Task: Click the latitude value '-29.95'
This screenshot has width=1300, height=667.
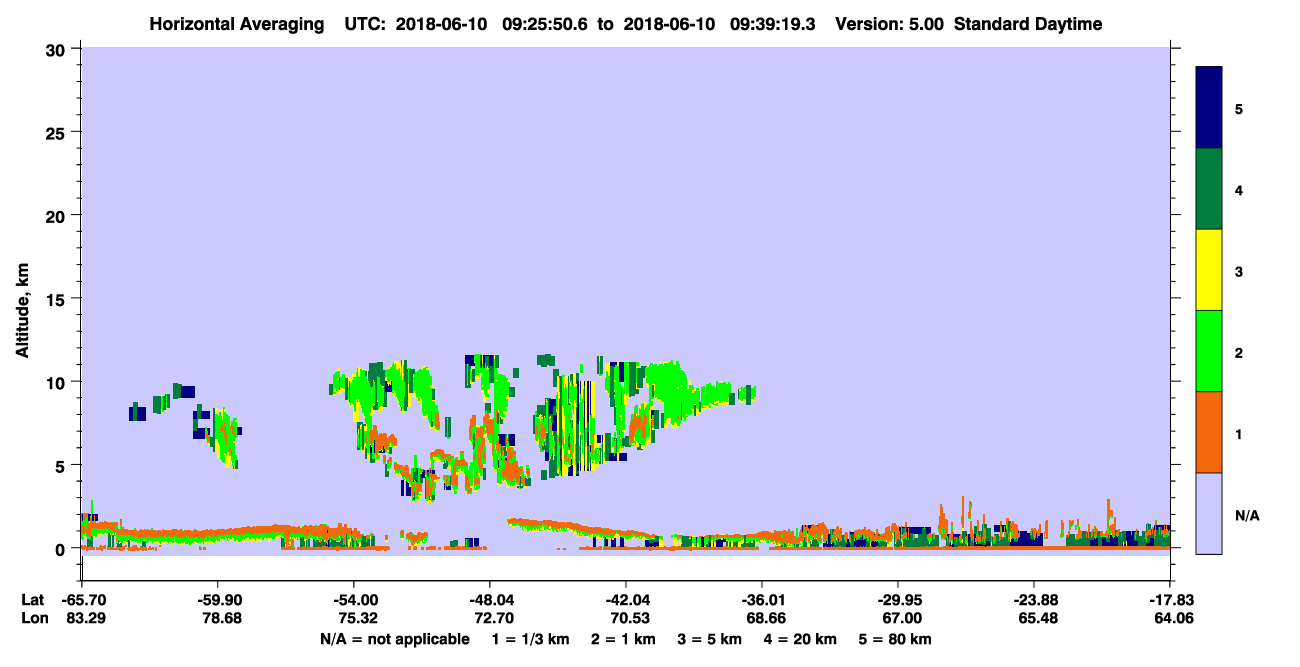Action: [898, 600]
